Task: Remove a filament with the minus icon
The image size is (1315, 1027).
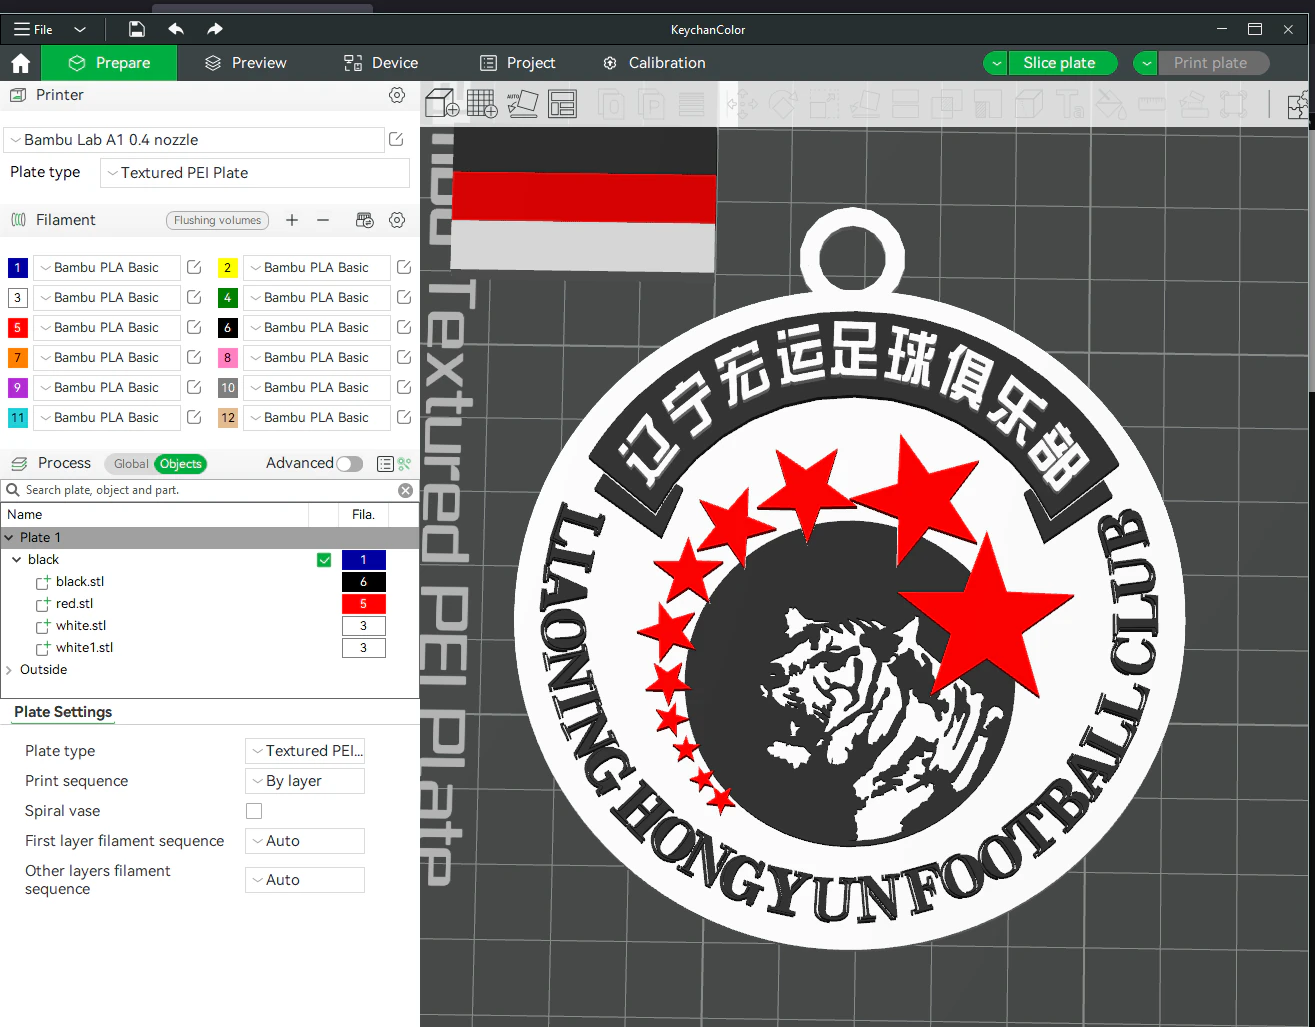Action: (x=323, y=220)
